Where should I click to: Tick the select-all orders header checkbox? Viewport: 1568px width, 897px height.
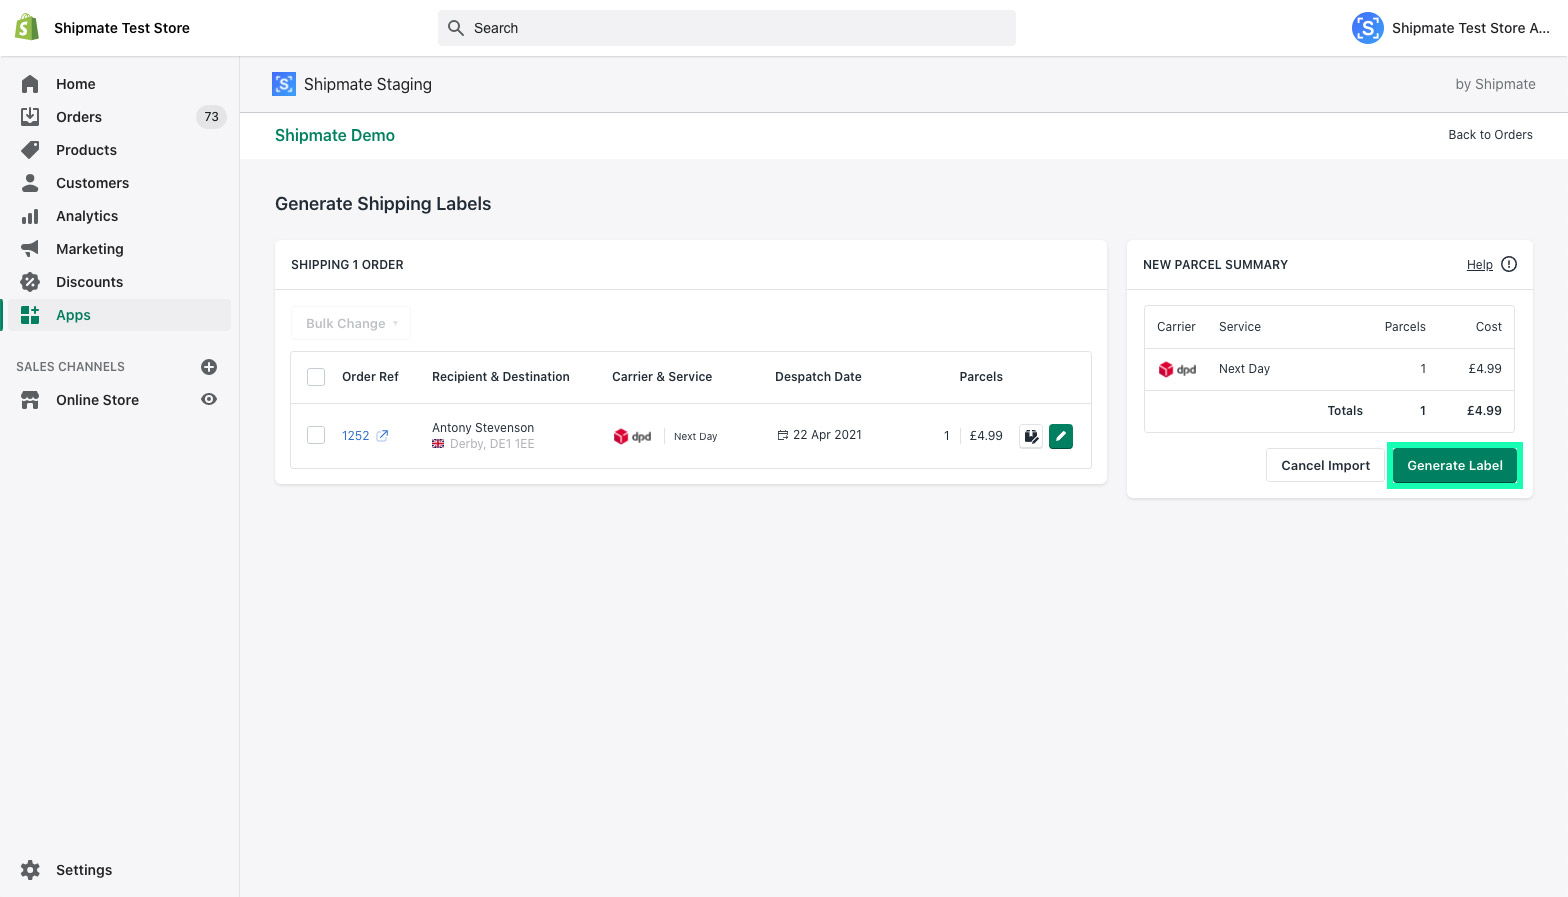316,377
